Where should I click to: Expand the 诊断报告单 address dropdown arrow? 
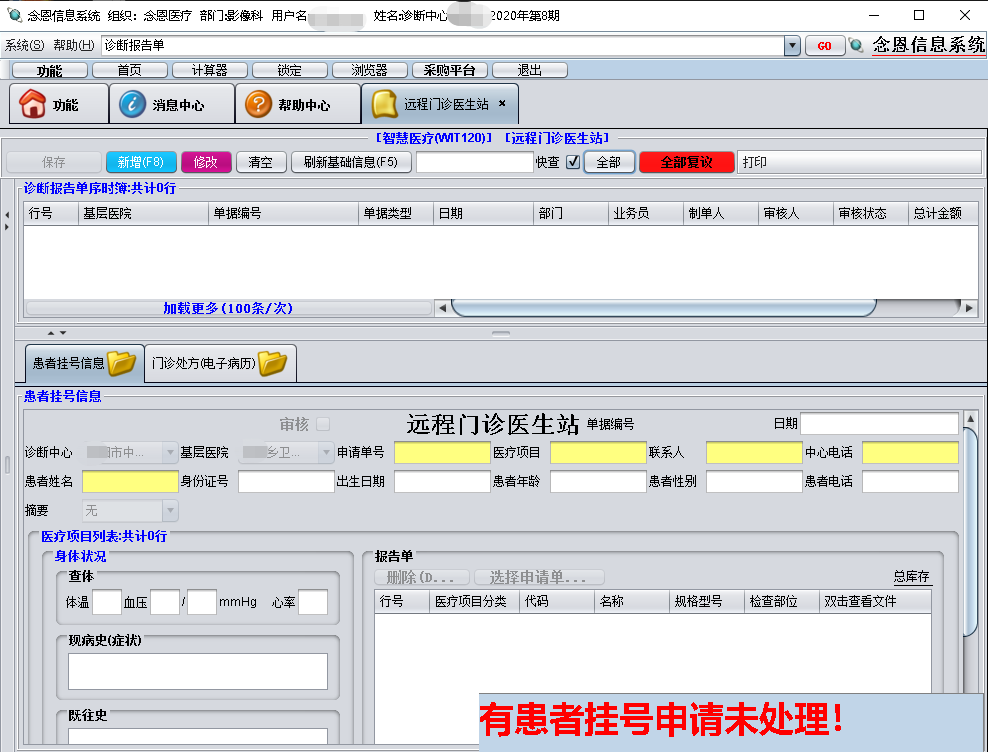point(792,45)
